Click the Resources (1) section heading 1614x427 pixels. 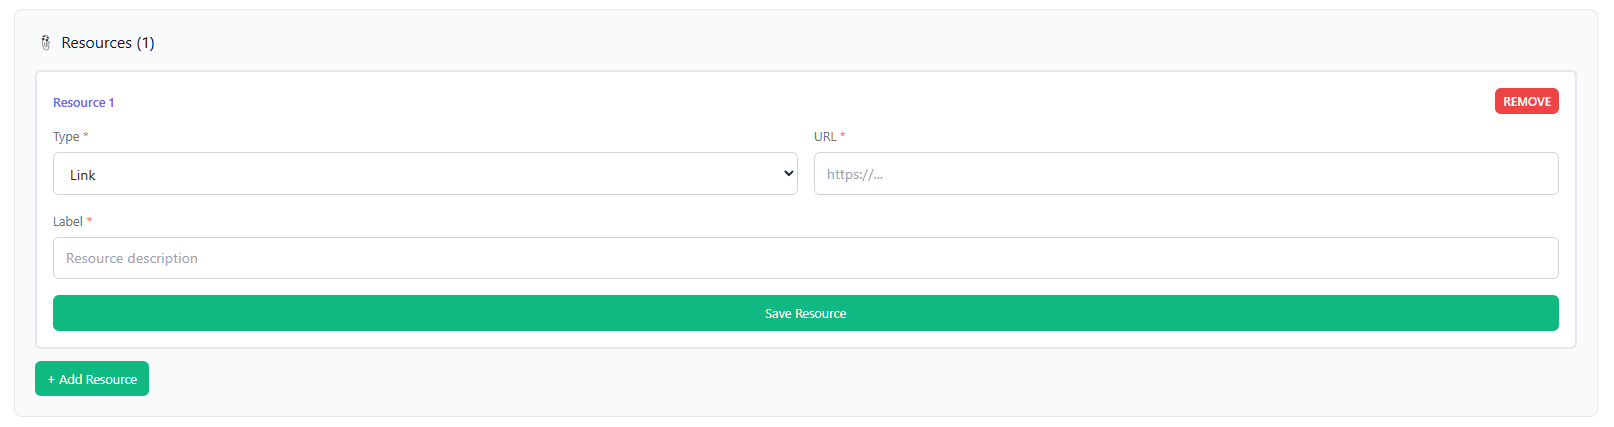pos(107,43)
